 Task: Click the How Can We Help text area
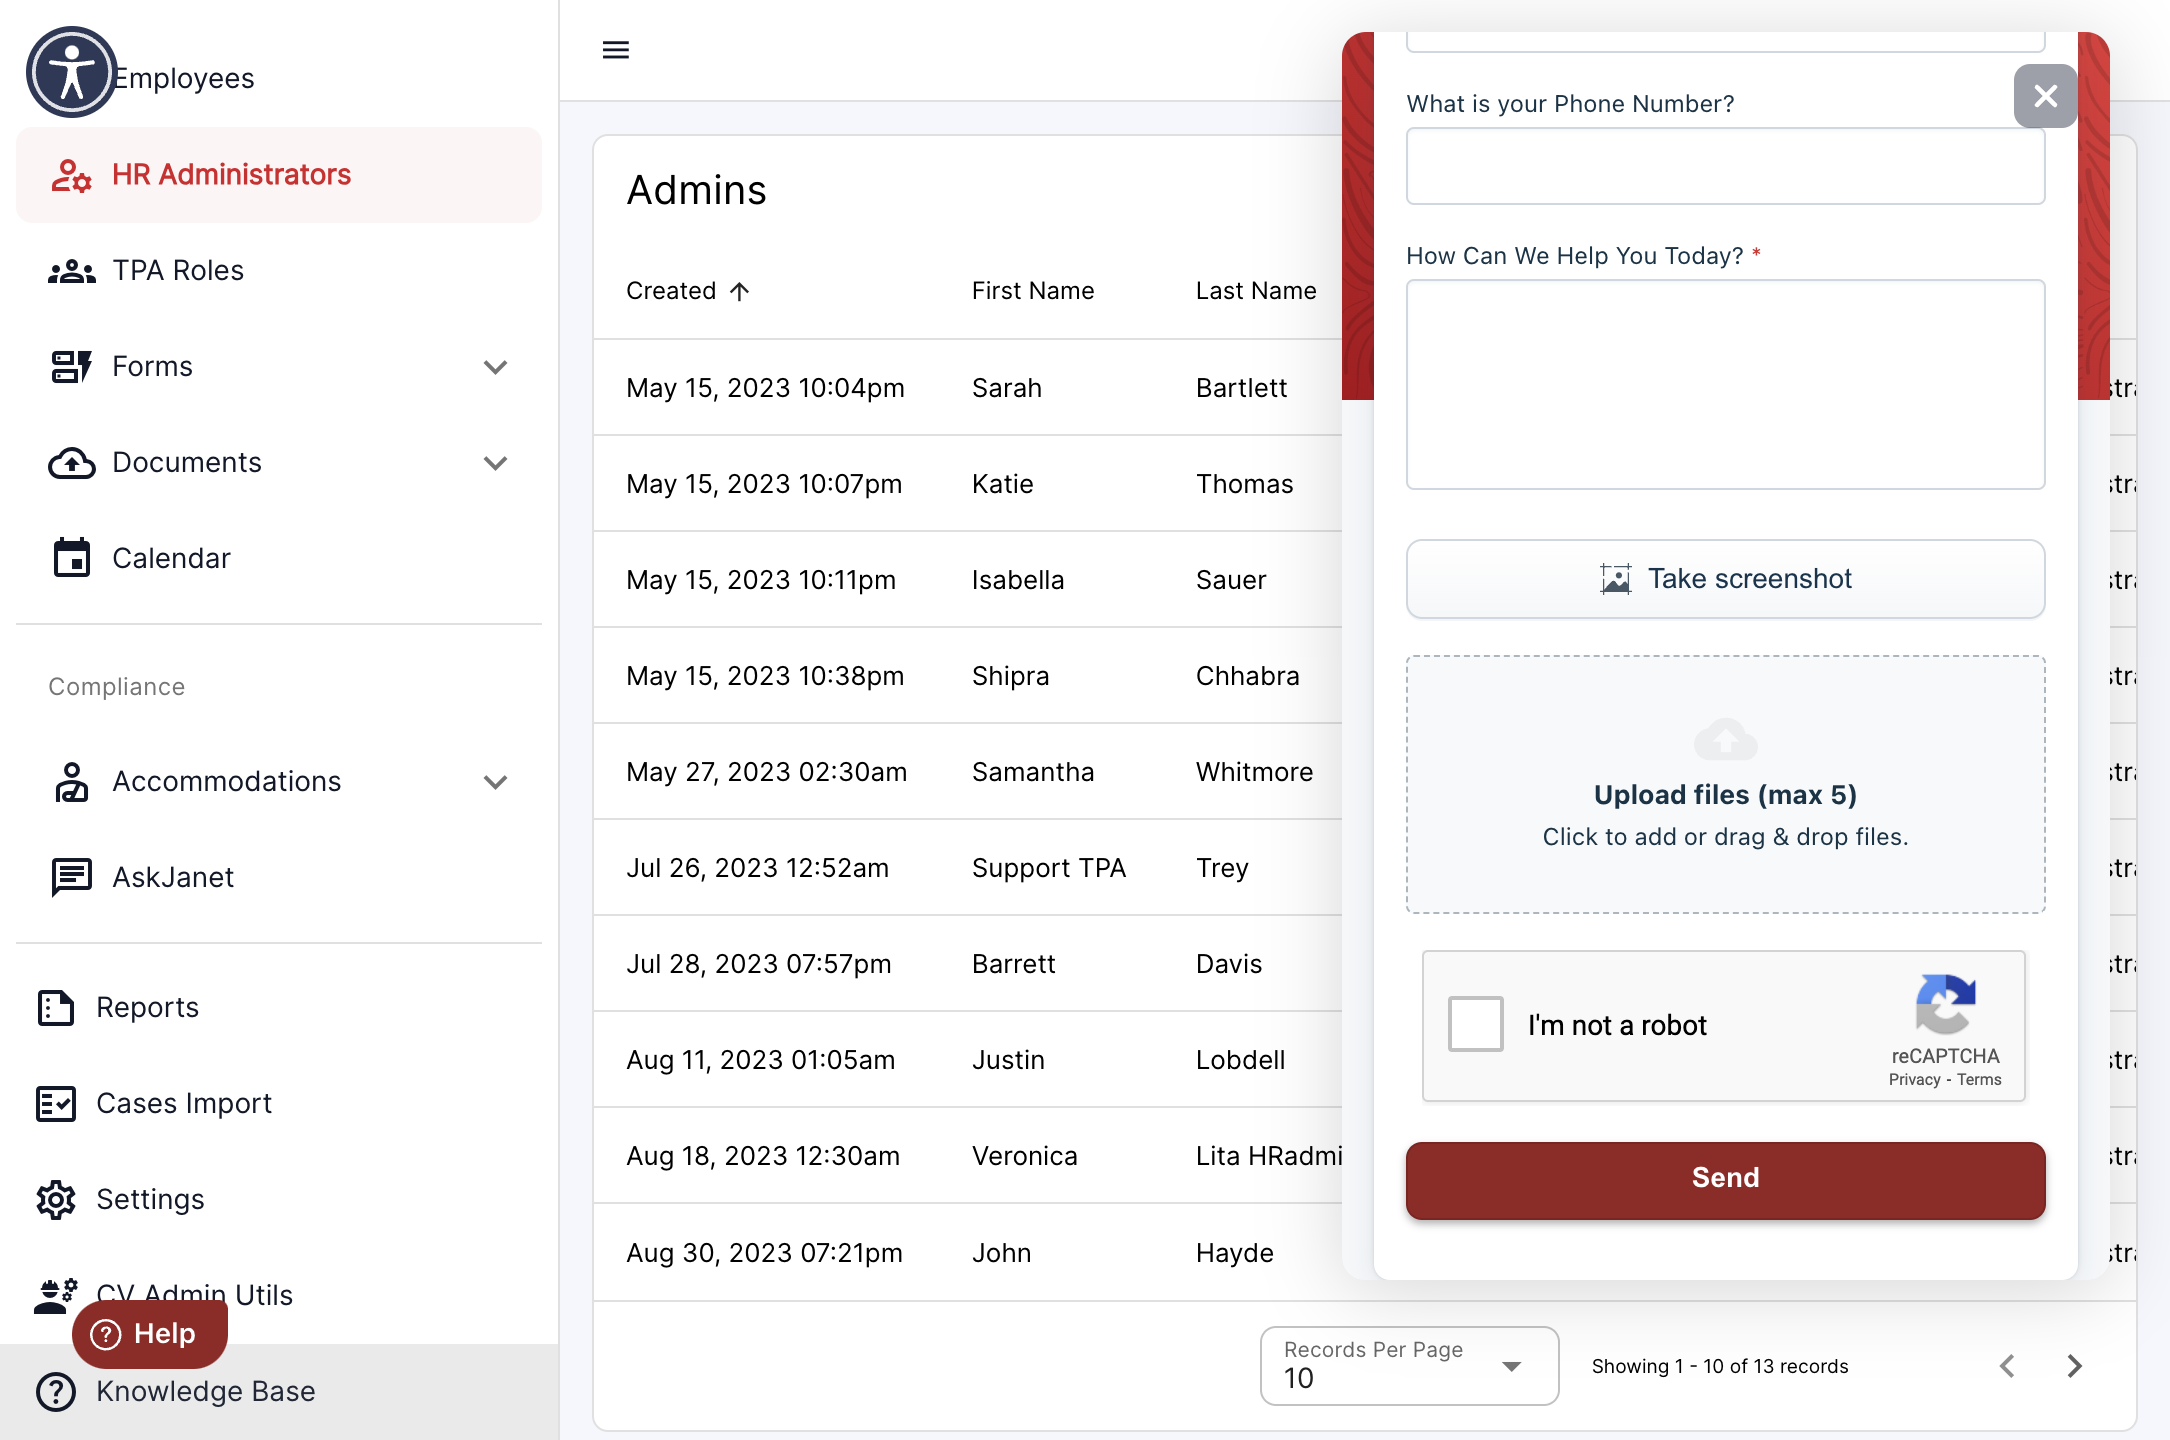[x=1726, y=385]
